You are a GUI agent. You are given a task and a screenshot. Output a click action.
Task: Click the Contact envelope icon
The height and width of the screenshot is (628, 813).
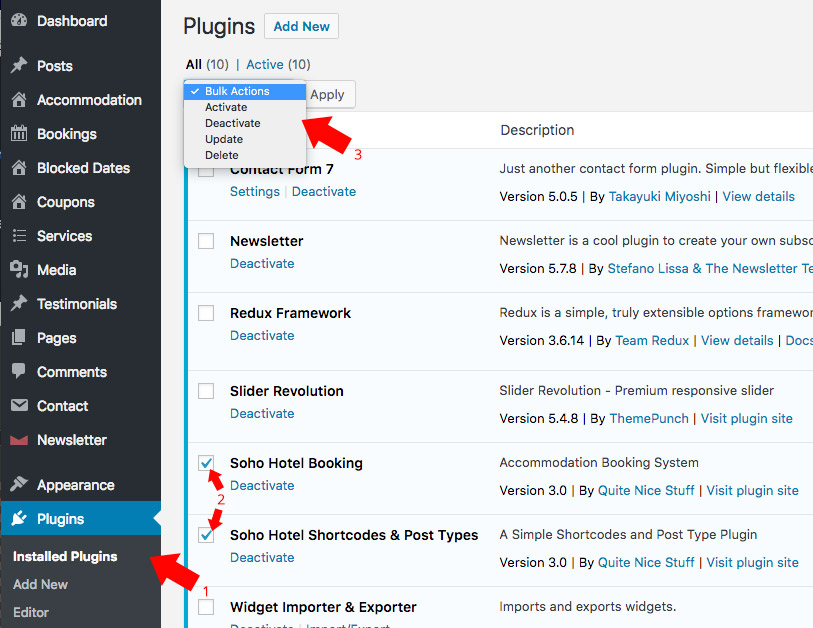(19, 406)
